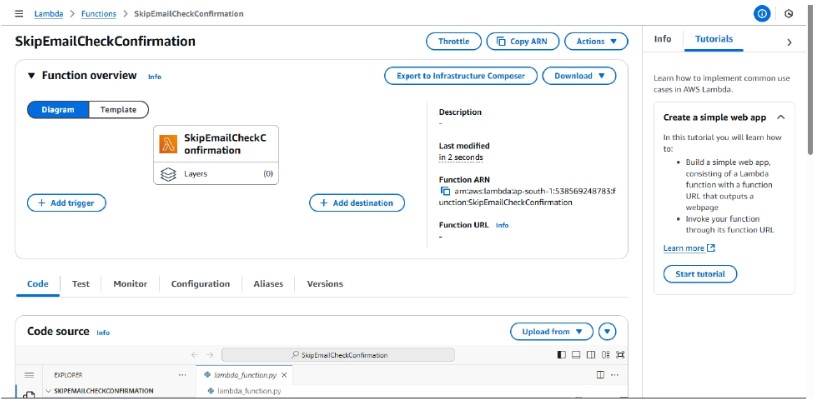Image resolution: width=821 pixels, height=407 pixels.
Task: Toggle bottom panel layout icon
Action: pyautogui.click(x=576, y=355)
